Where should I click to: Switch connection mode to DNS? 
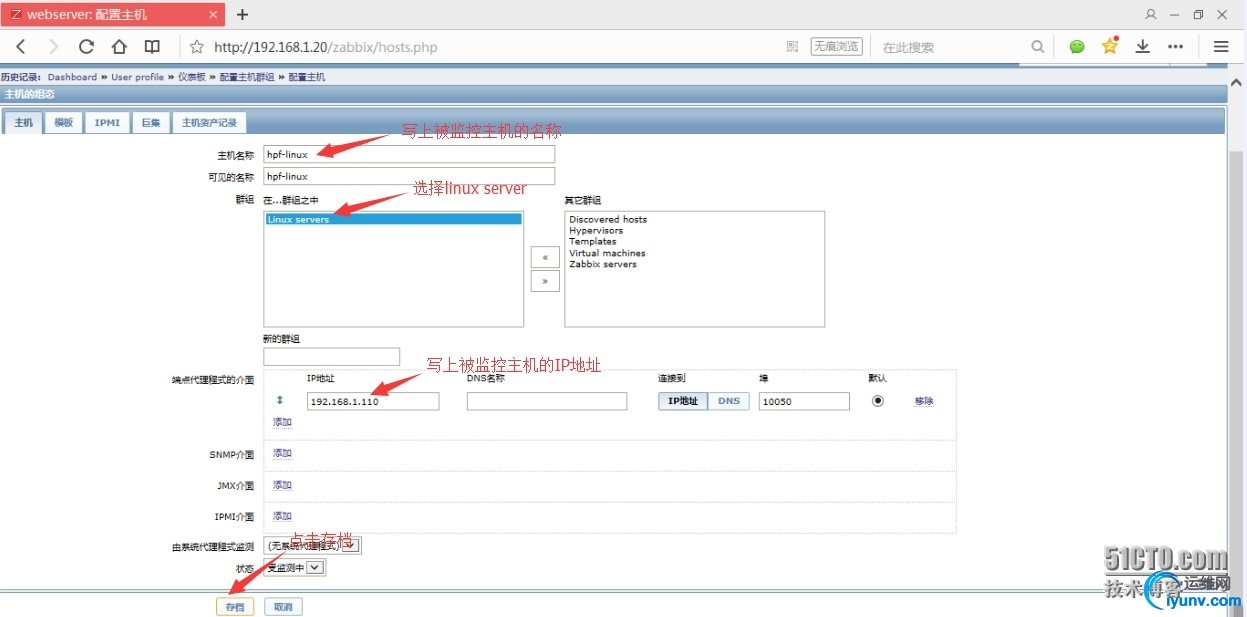729,401
